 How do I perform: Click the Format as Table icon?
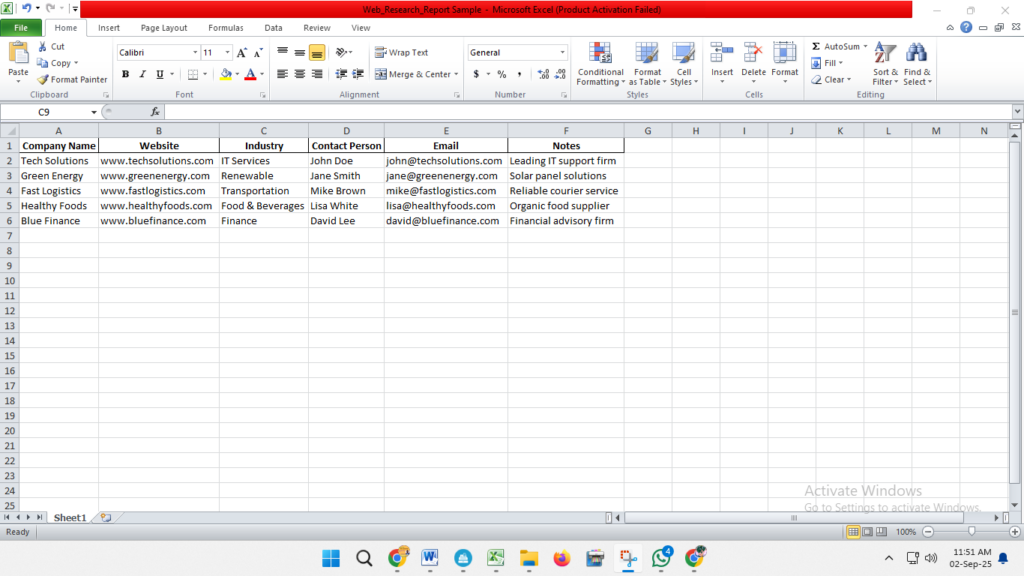point(647,55)
